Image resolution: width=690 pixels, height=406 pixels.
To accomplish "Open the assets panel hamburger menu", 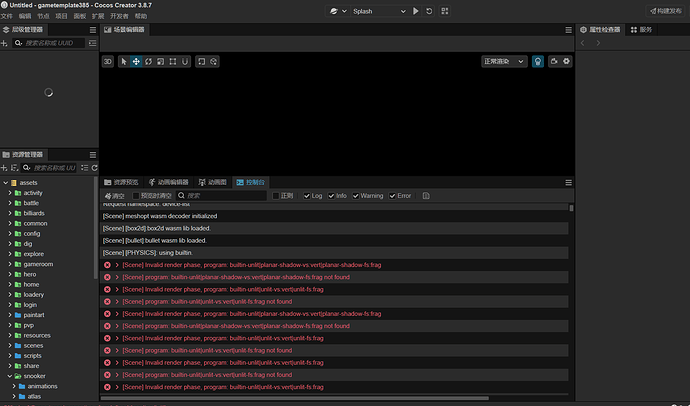I will (x=93, y=155).
